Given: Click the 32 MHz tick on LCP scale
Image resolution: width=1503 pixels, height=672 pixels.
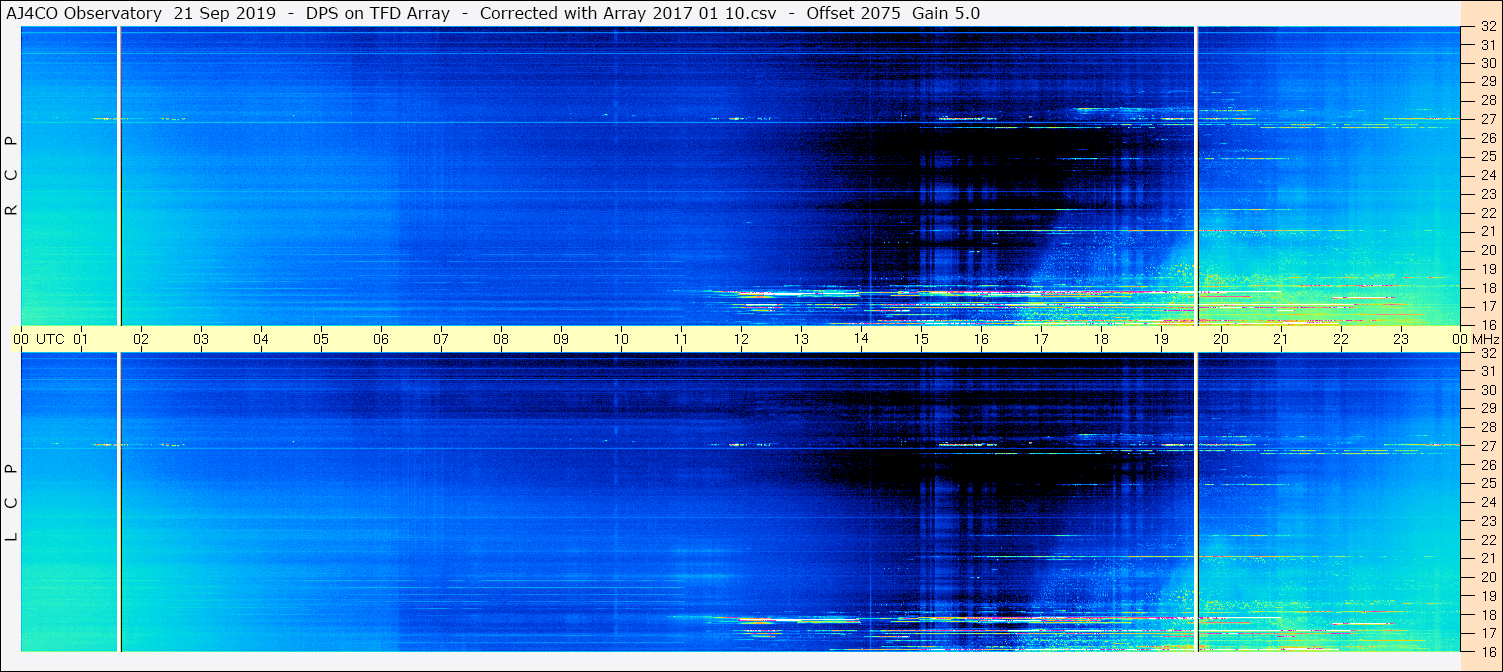Looking at the screenshot, I should [x=1488, y=353].
